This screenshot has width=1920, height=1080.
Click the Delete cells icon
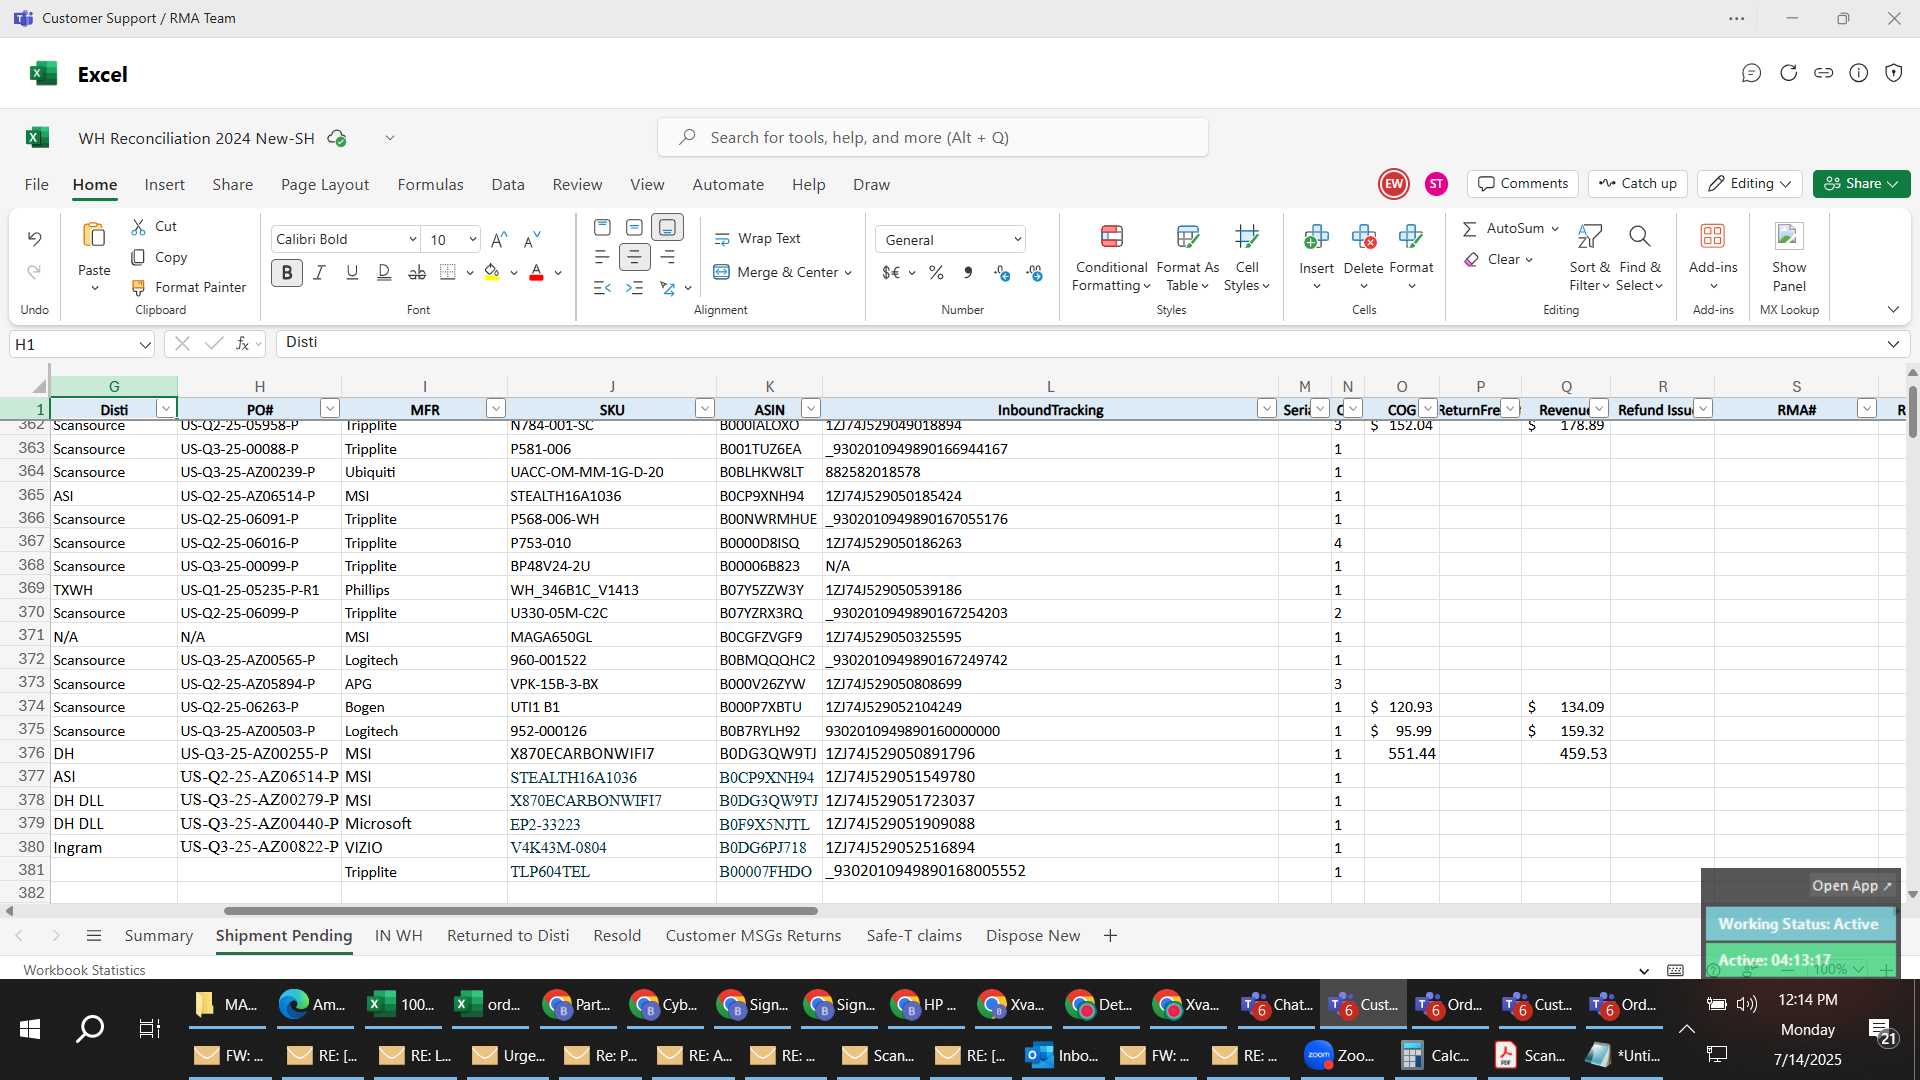1363,237
